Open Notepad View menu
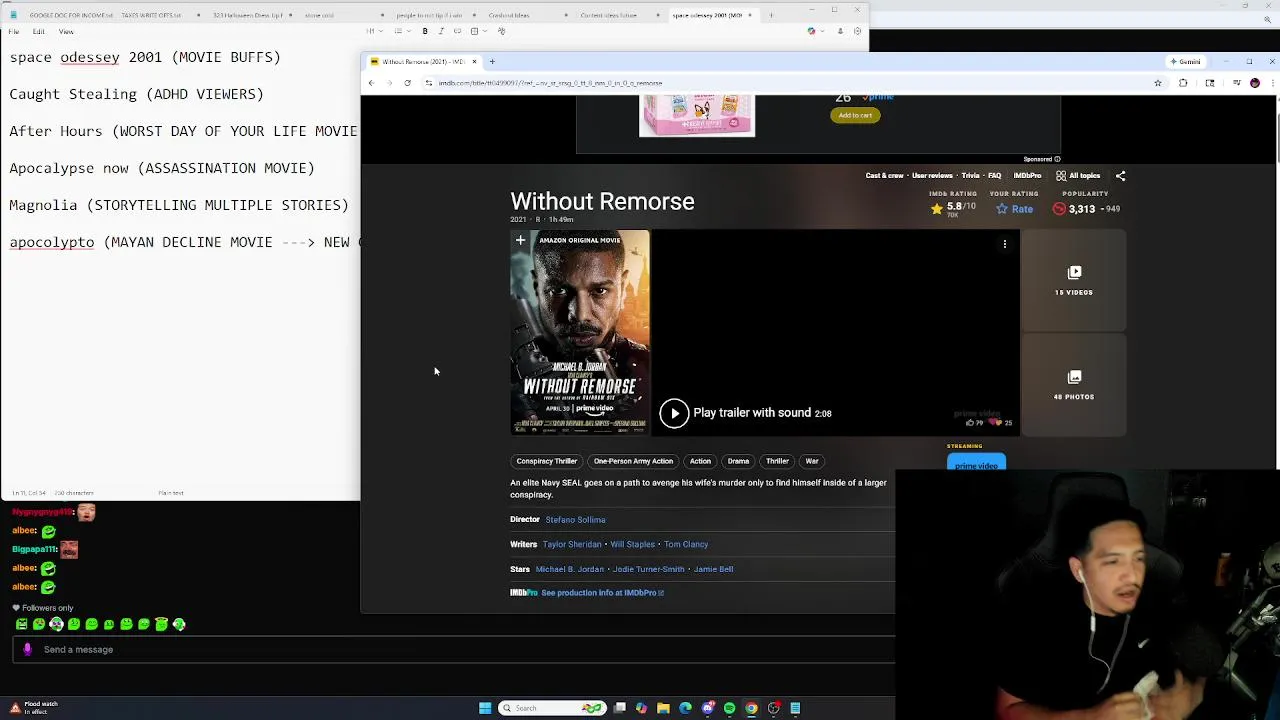 pos(66,32)
